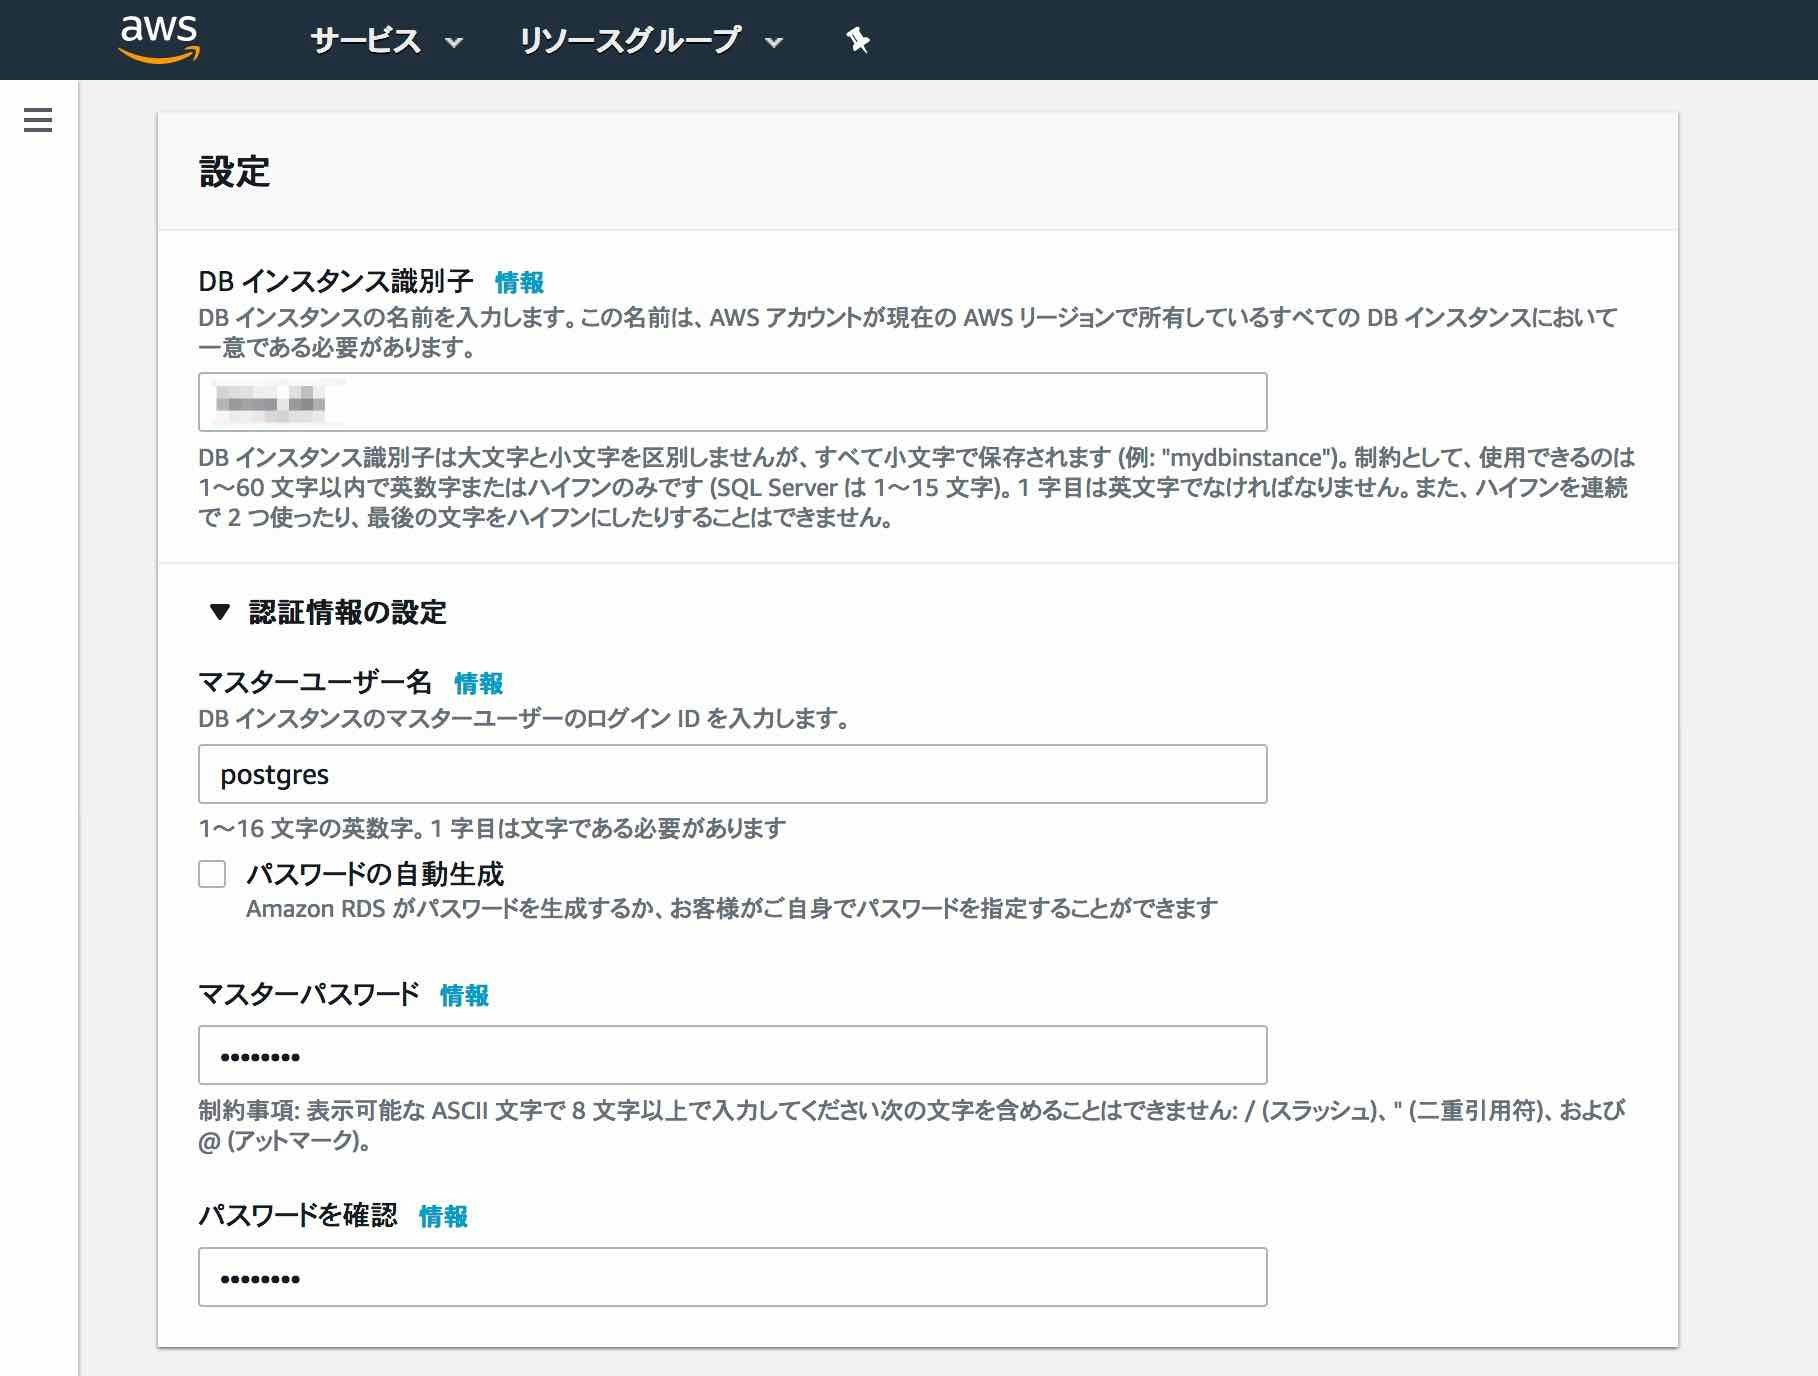The width and height of the screenshot is (1818, 1376).
Task: Click the マスターパスワード input field
Action: (733, 1055)
